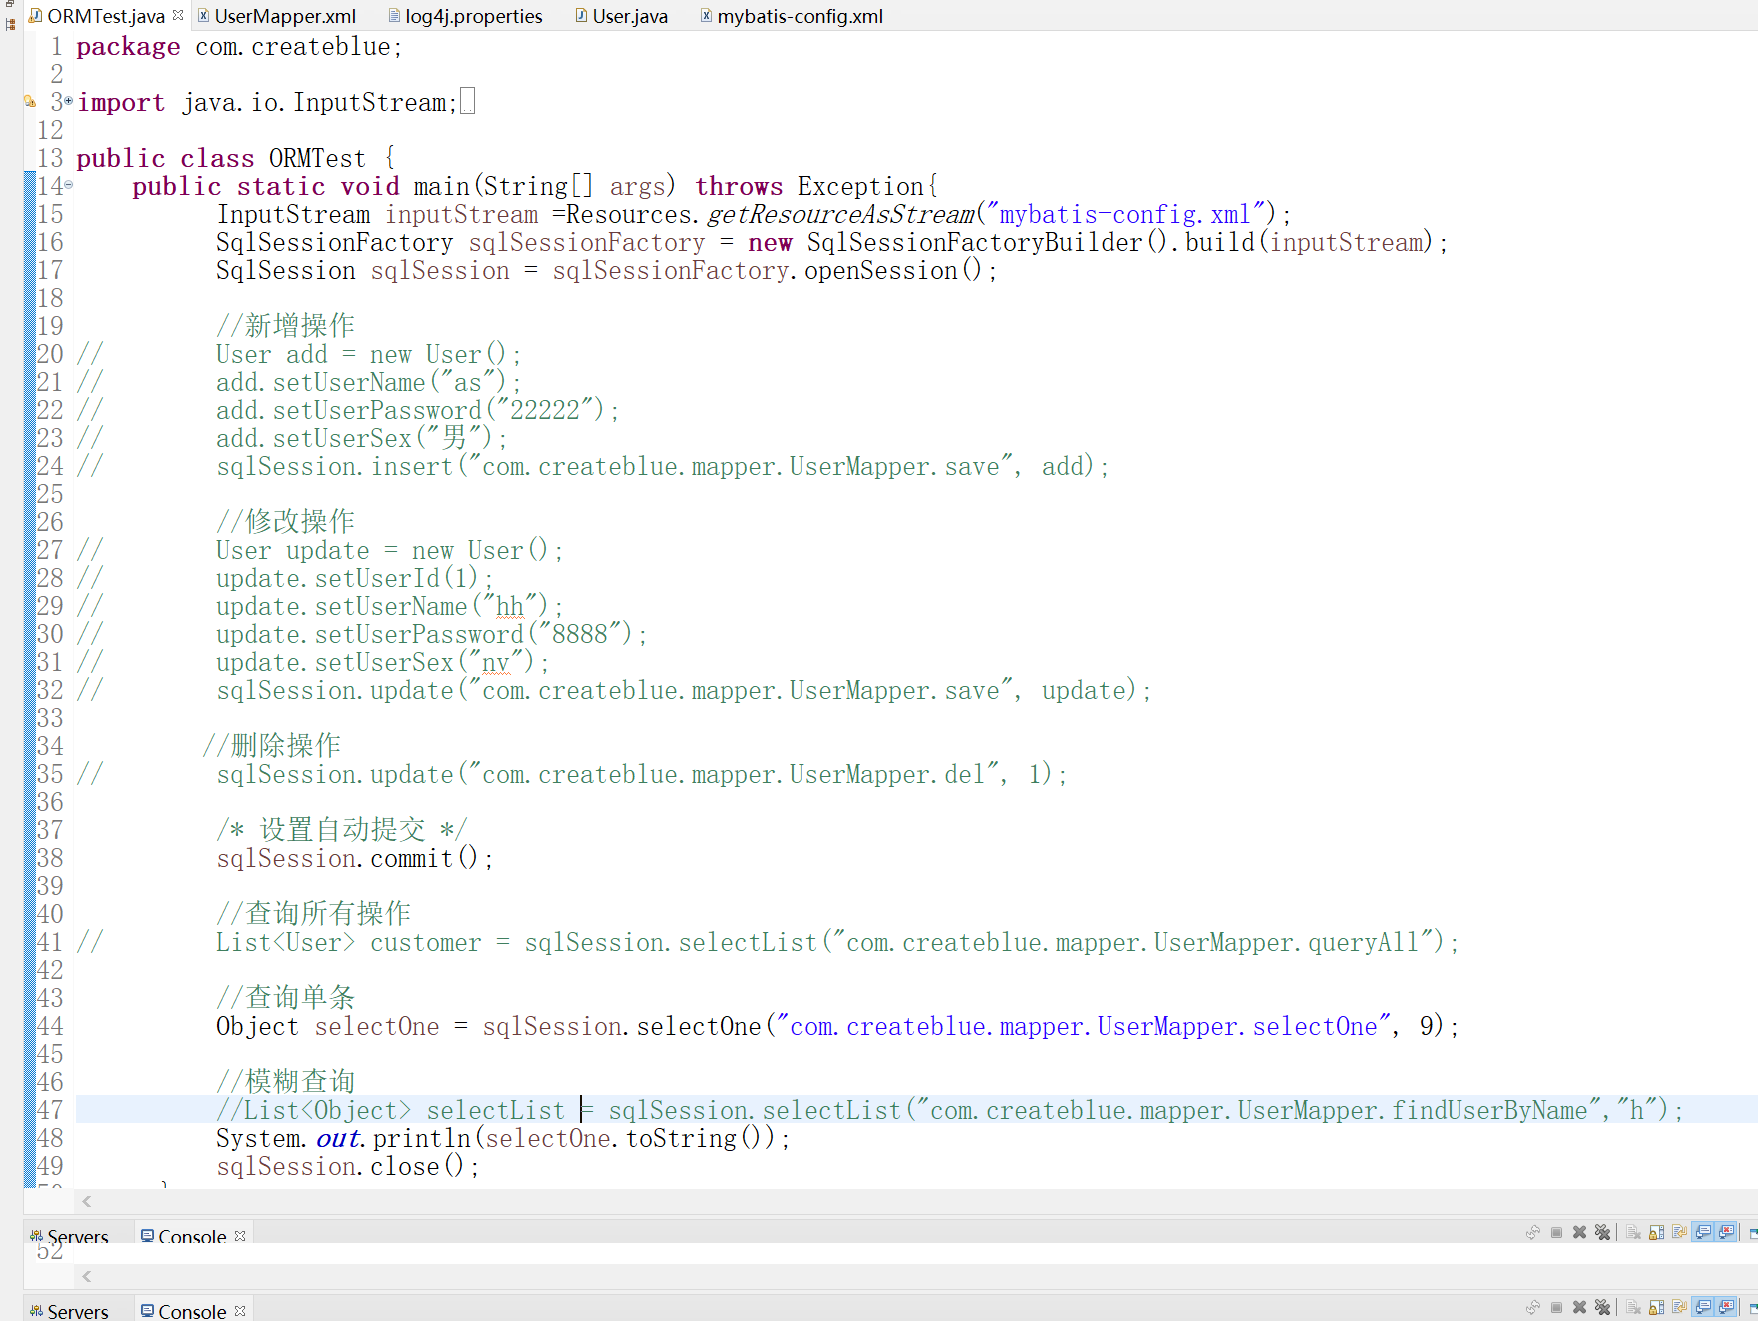Image resolution: width=1758 pixels, height=1321 pixels.
Task: Click the ORMTest.java tab file icon
Action: tap(35, 15)
